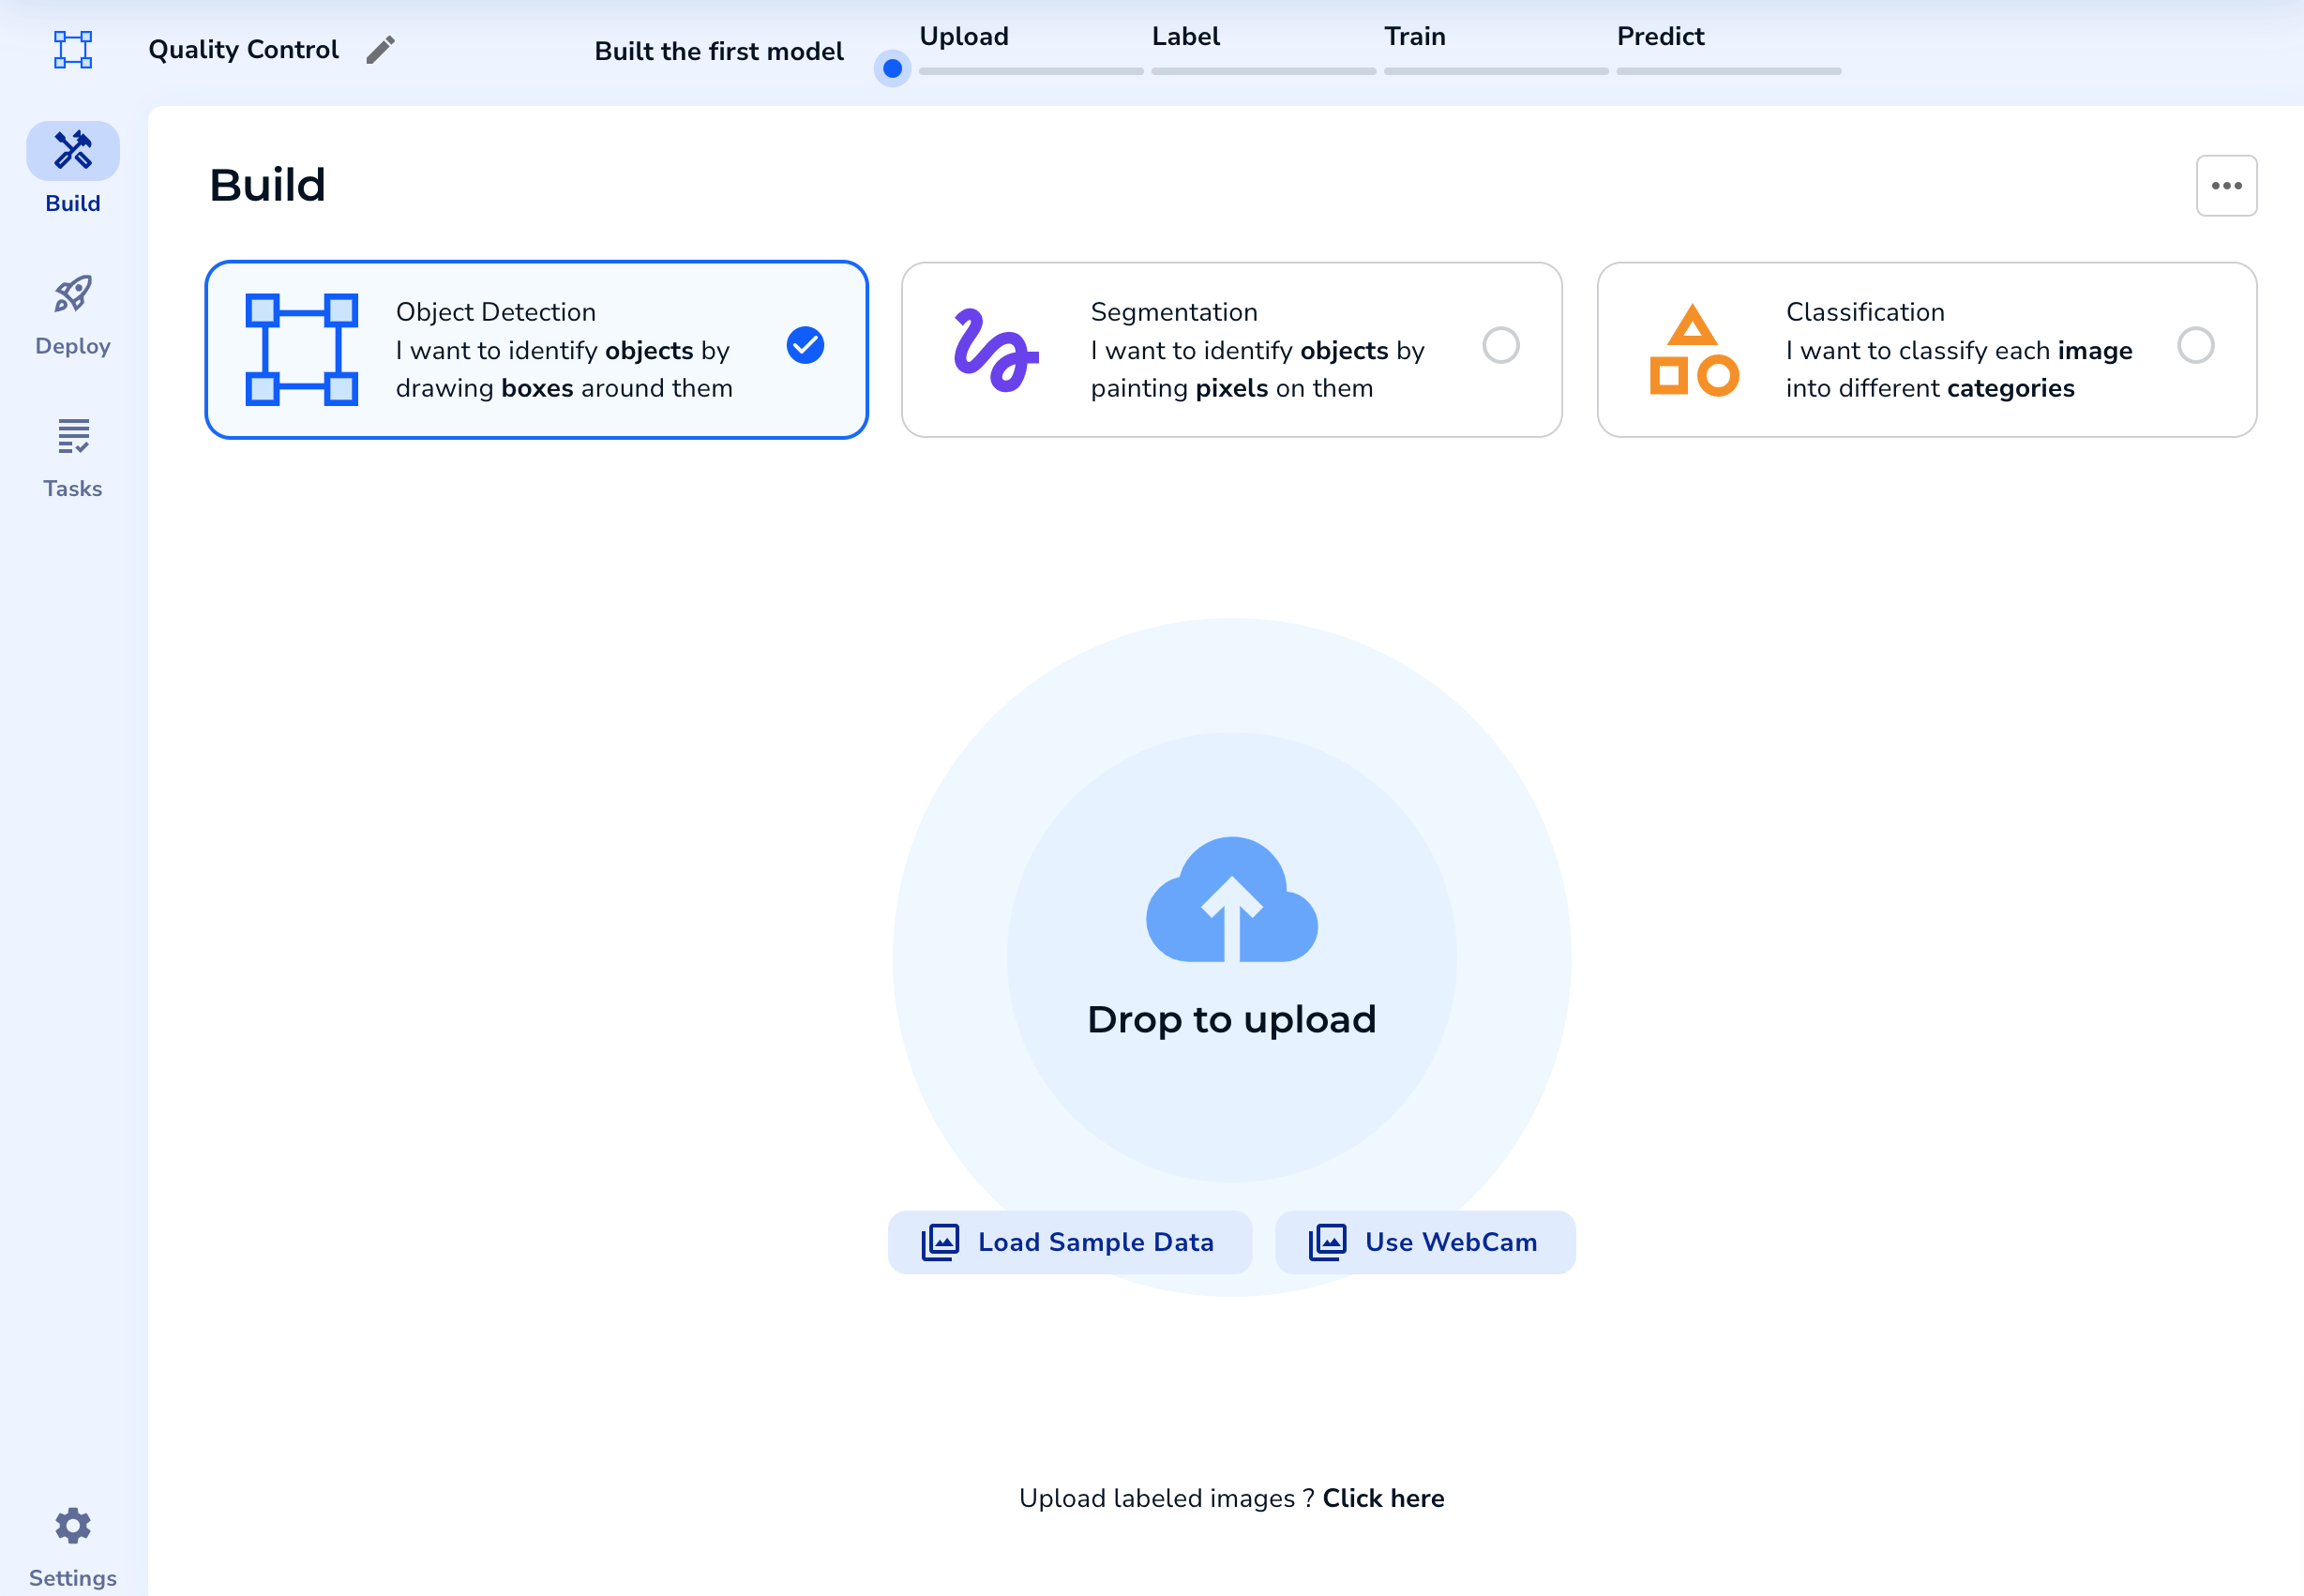Click the orange Classification shapes icon
The image size is (2304, 1596).
tap(1693, 350)
